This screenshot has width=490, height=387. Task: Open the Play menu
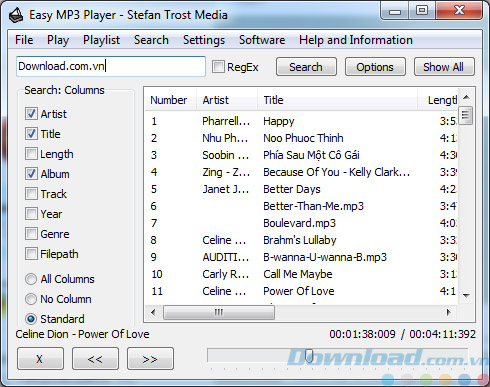[x=58, y=40]
